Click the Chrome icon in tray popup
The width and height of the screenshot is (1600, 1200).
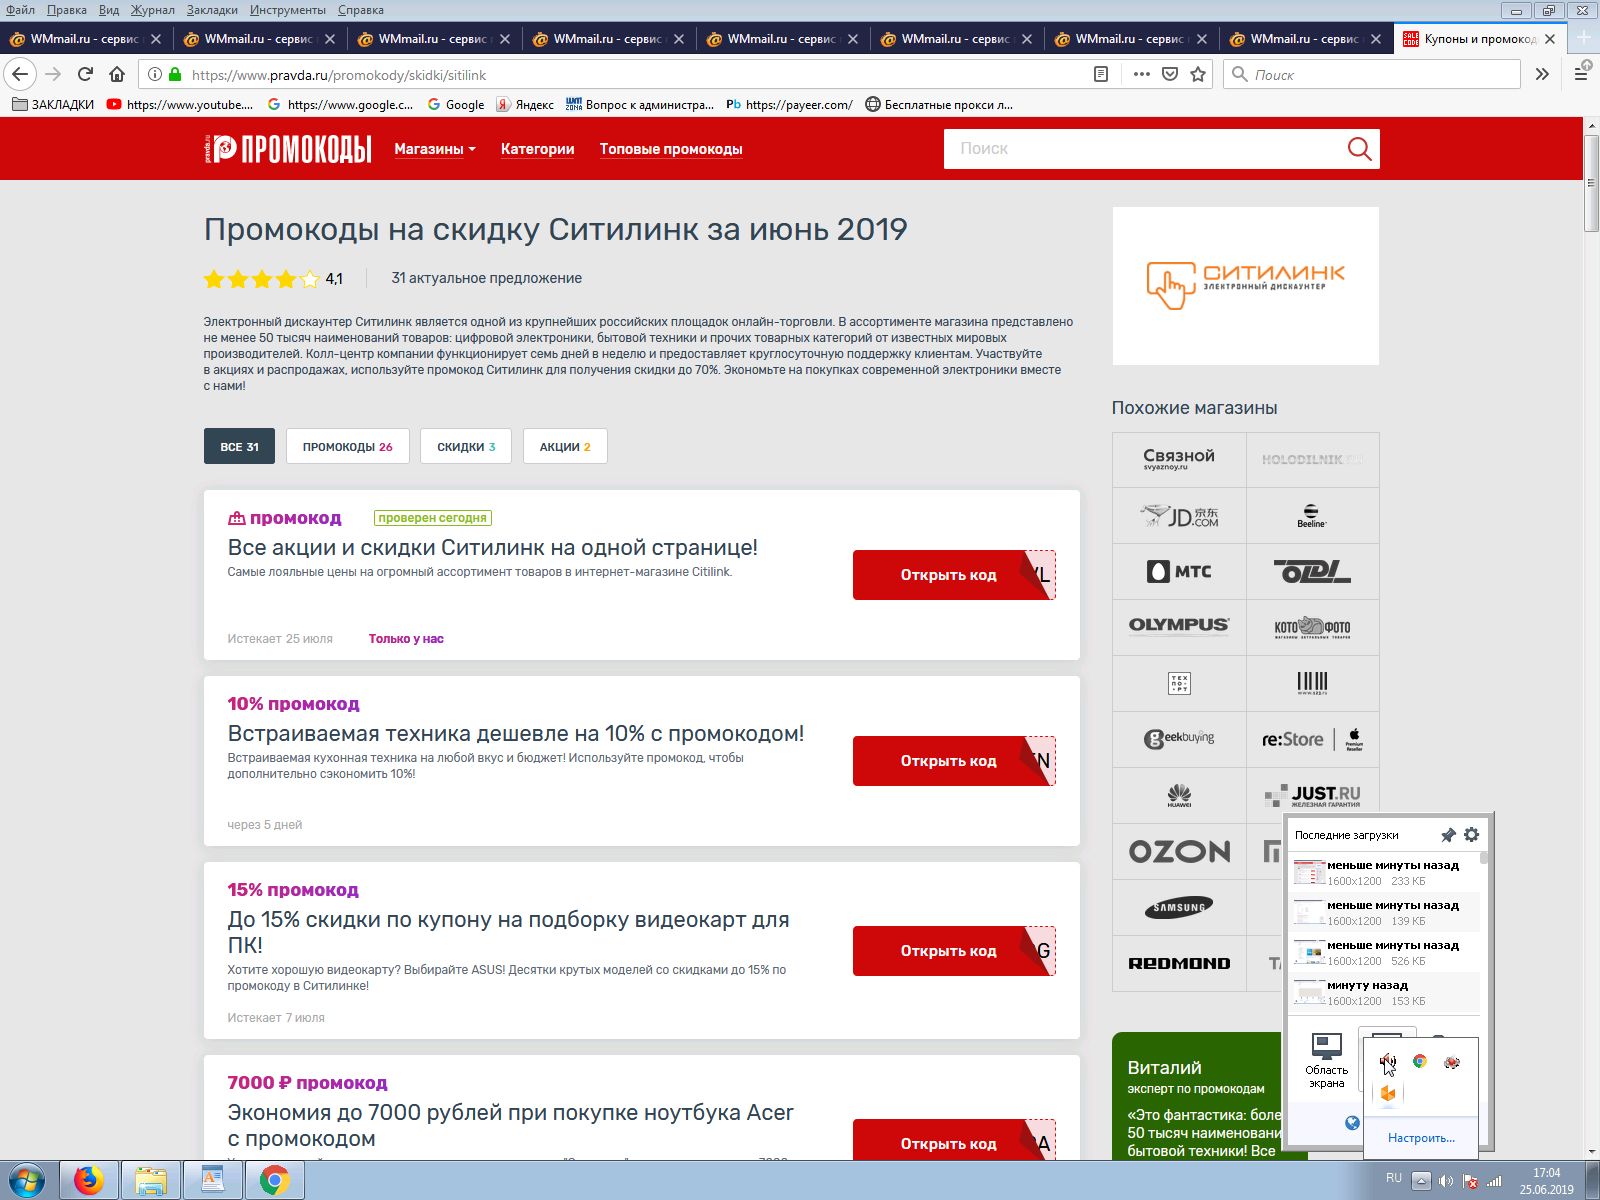(1419, 1061)
